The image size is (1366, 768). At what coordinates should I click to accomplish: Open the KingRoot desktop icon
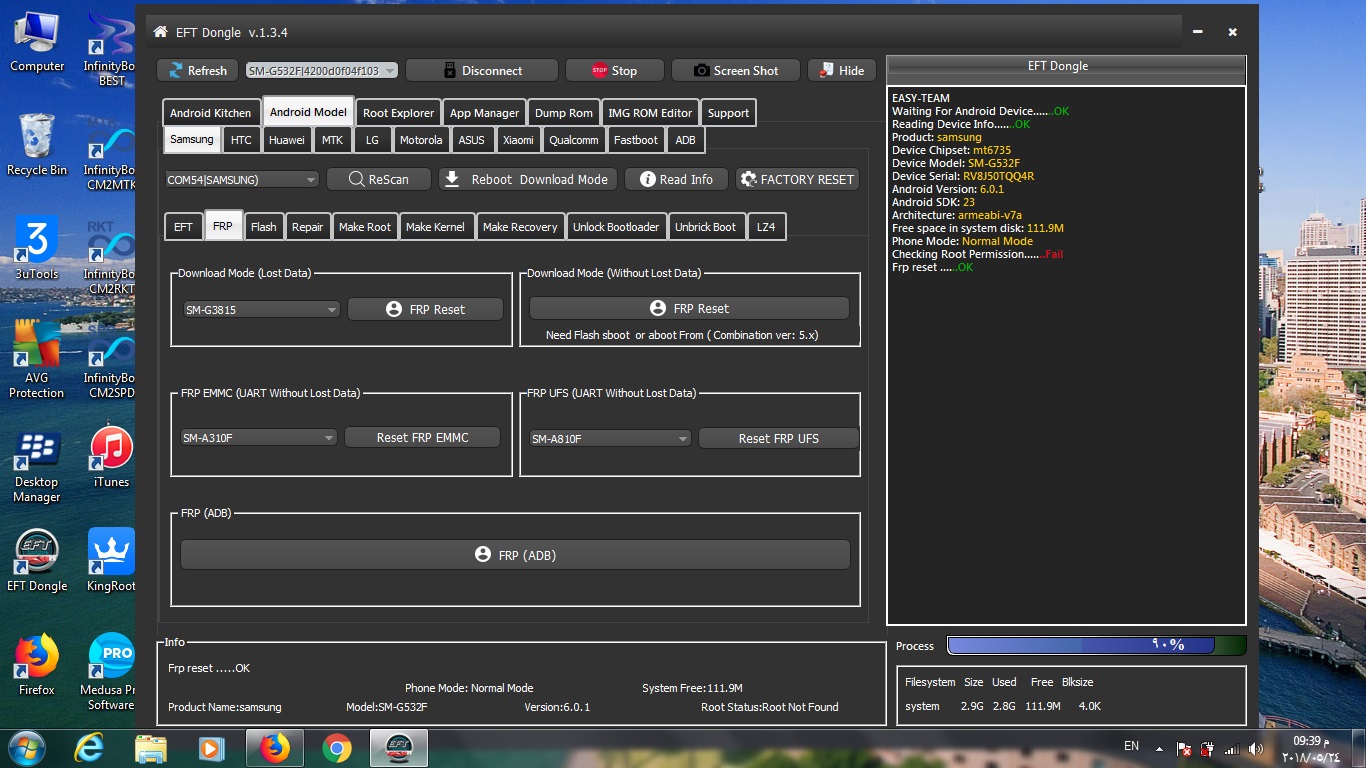[111, 560]
